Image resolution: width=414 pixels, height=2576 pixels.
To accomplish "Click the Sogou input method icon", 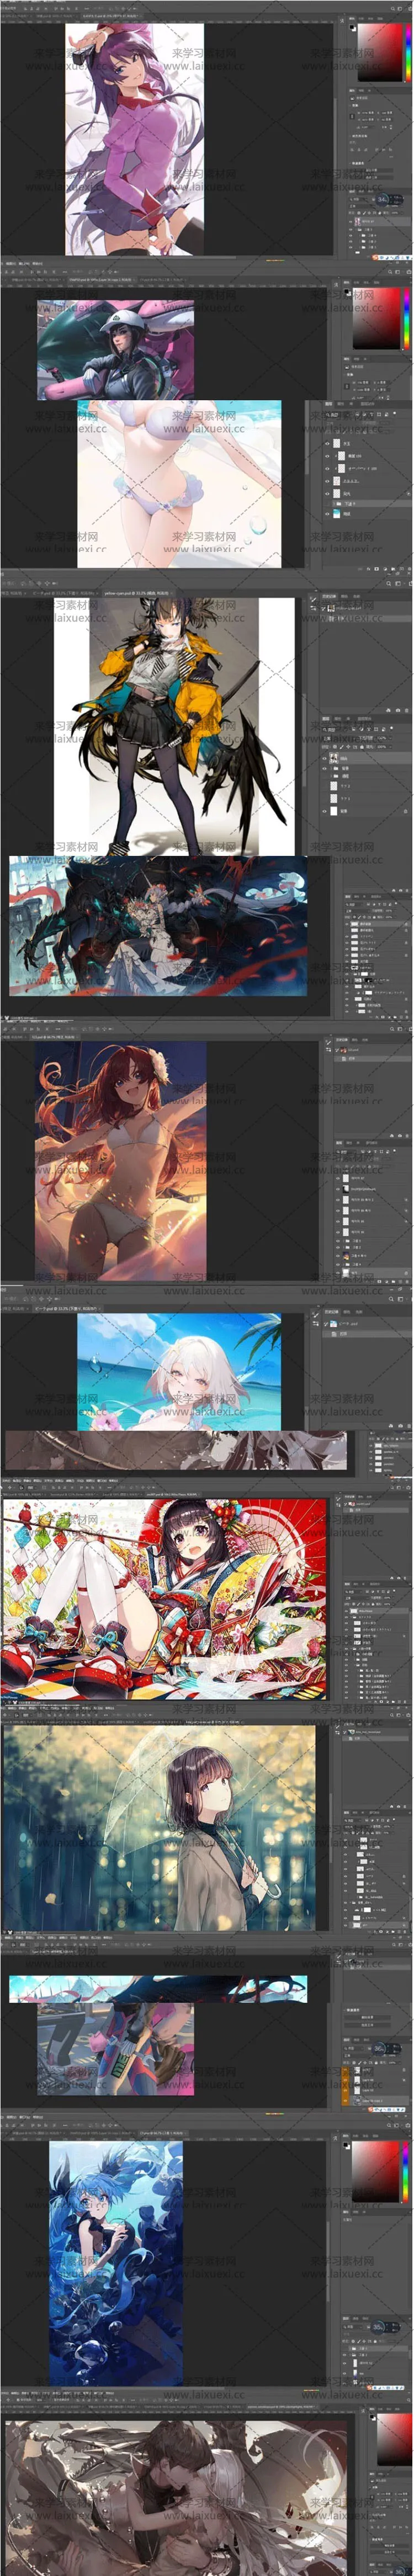I will 375,258.
